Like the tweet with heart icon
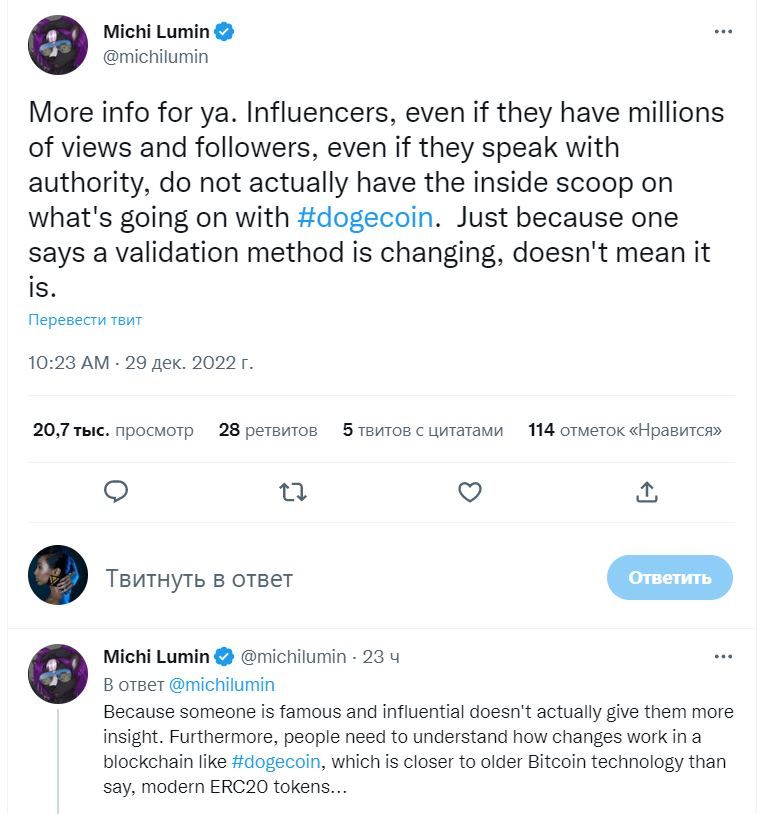The height and width of the screenshot is (814, 767). tap(469, 492)
